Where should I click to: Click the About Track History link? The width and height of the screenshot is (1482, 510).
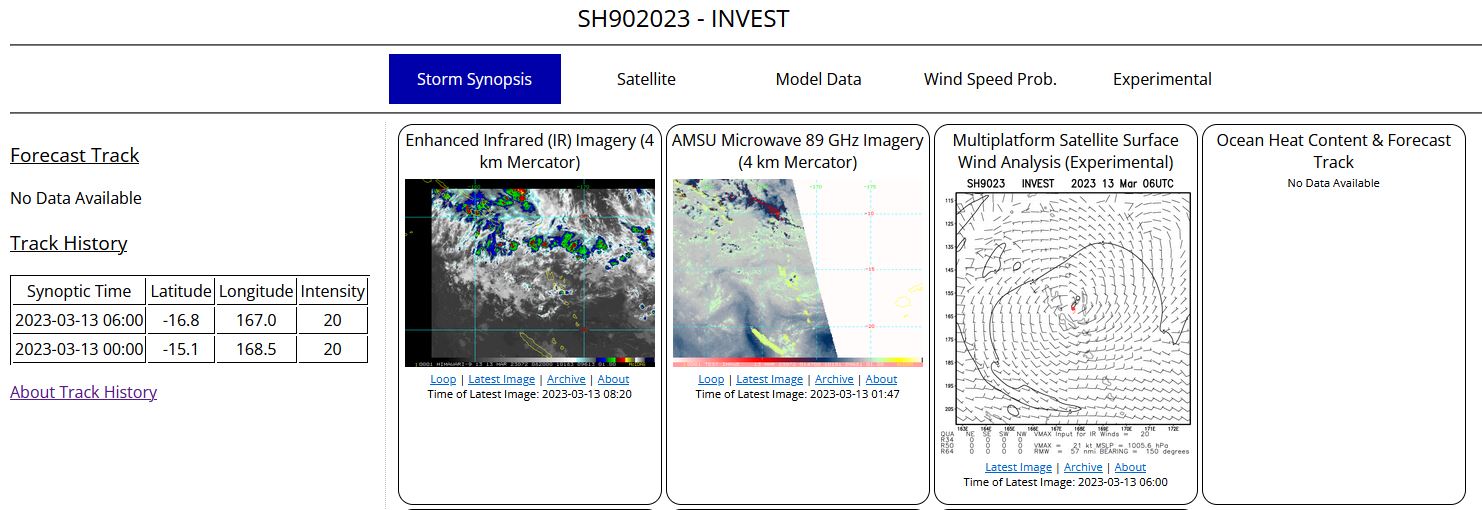pyautogui.click(x=83, y=392)
